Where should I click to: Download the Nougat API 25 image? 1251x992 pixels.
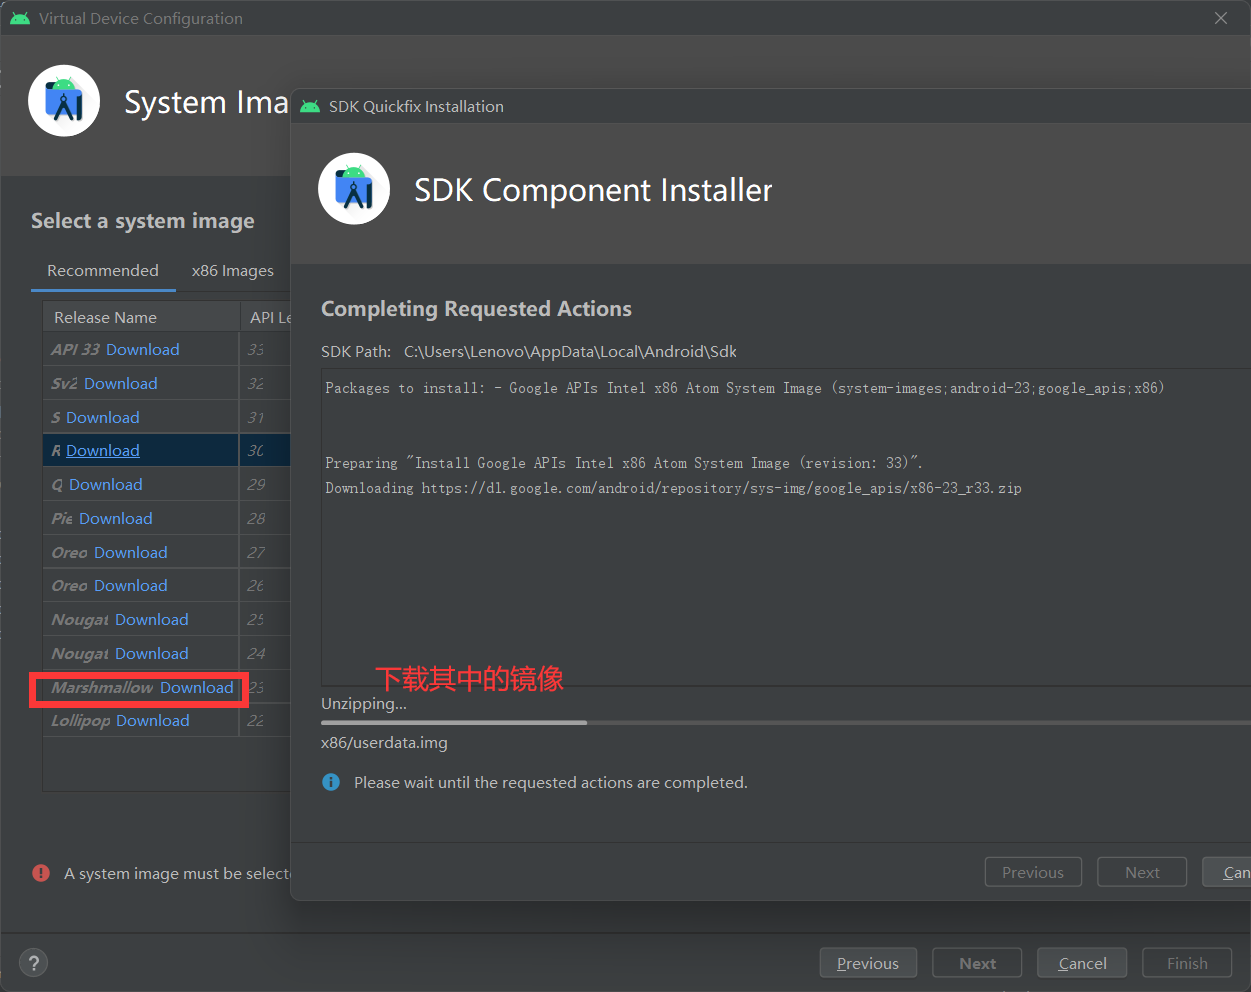point(152,620)
